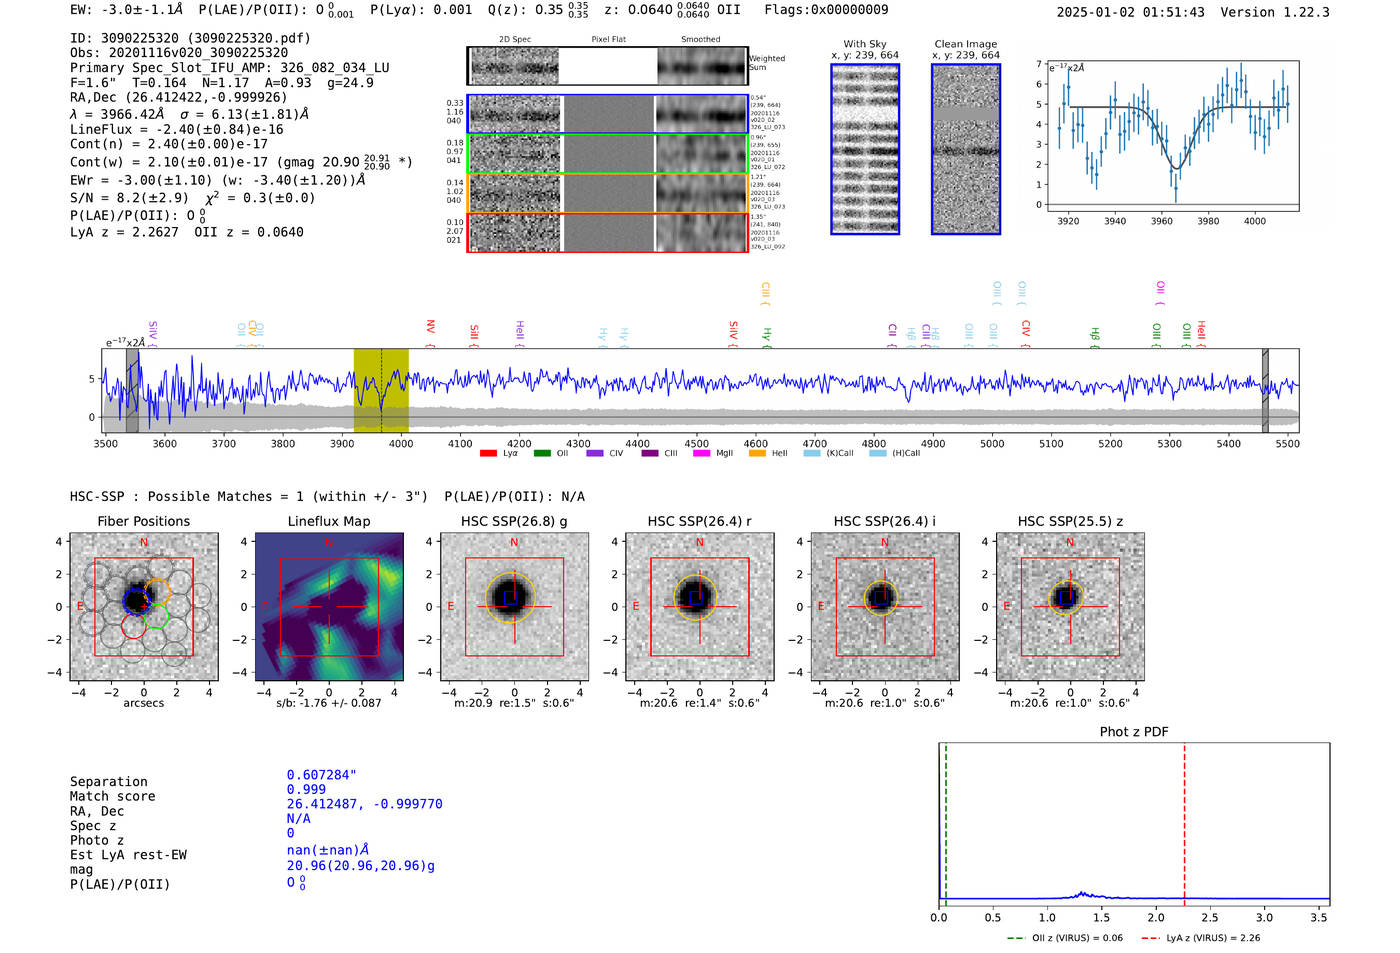Image resolution: width=1400 pixels, height=953 pixels.
Task: Click the red Lyα legend swatch
Action: pyautogui.click(x=488, y=453)
